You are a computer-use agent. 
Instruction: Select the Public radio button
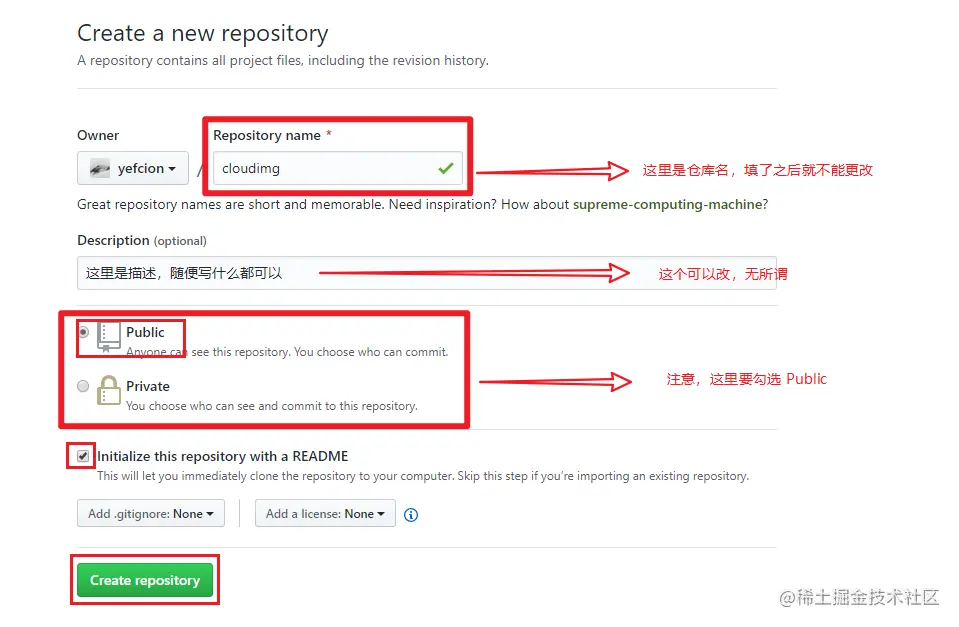(83, 332)
